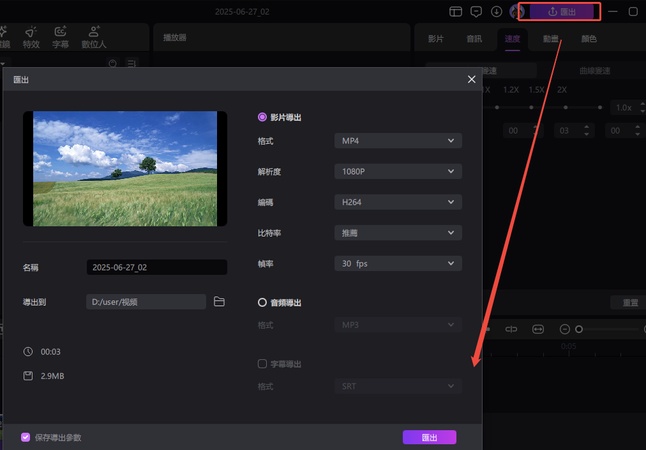Expand the 解析度 1080P dropdown

tap(398, 171)
